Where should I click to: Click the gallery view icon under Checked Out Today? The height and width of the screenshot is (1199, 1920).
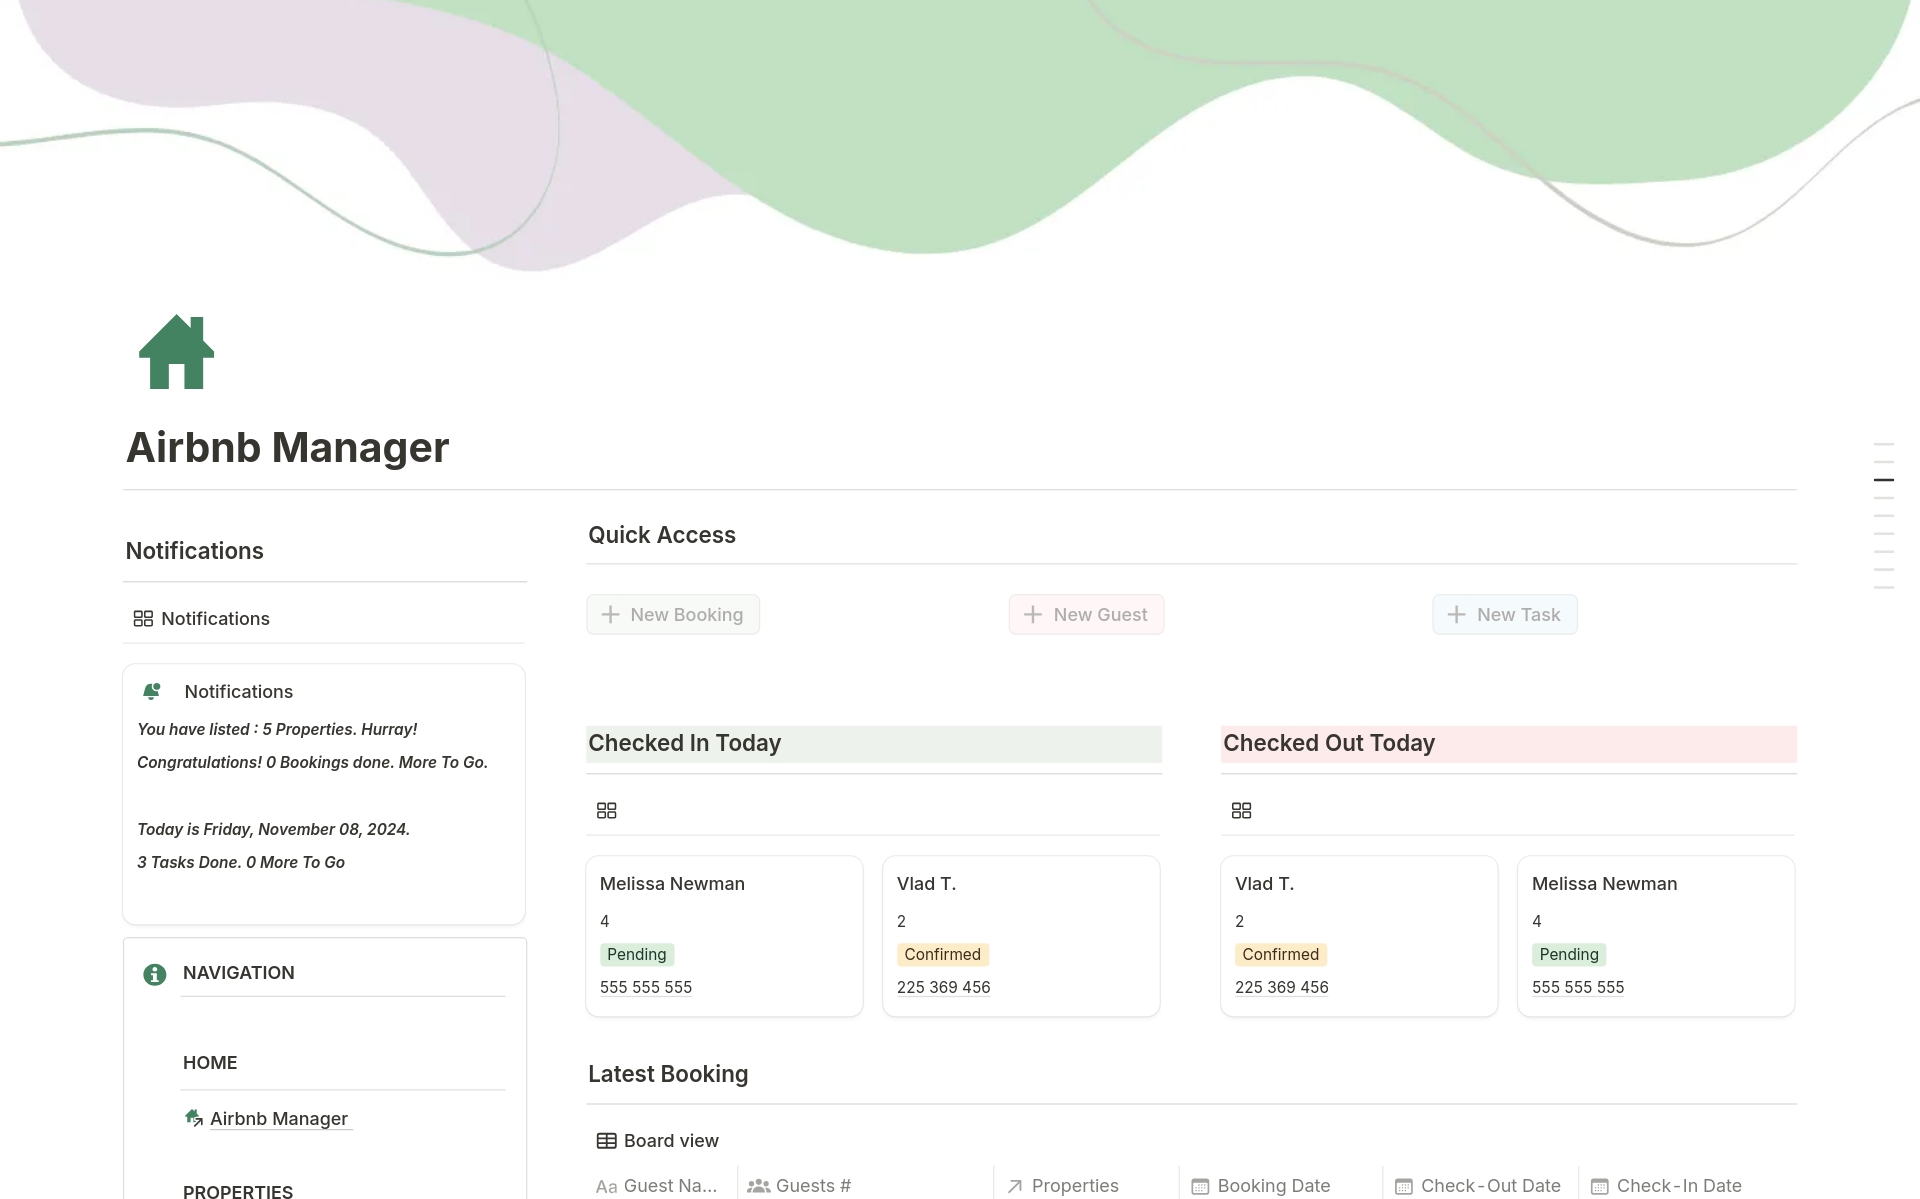[x=1241, y=810]
